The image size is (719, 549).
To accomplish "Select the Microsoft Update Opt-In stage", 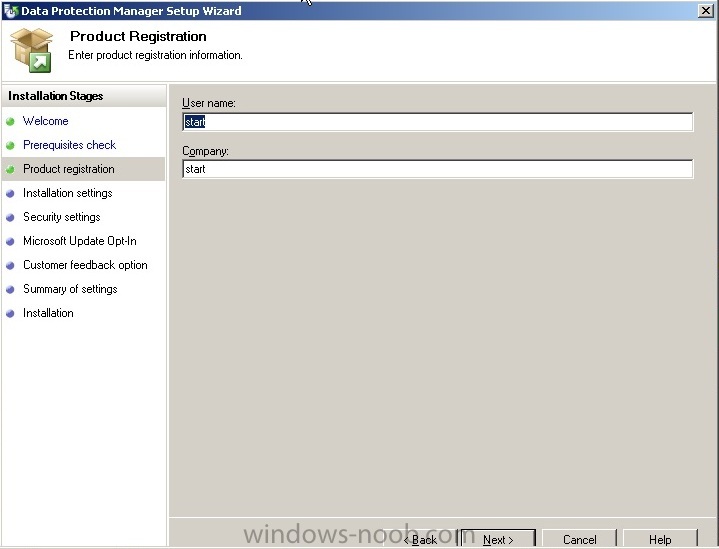I will pos(80,241).
